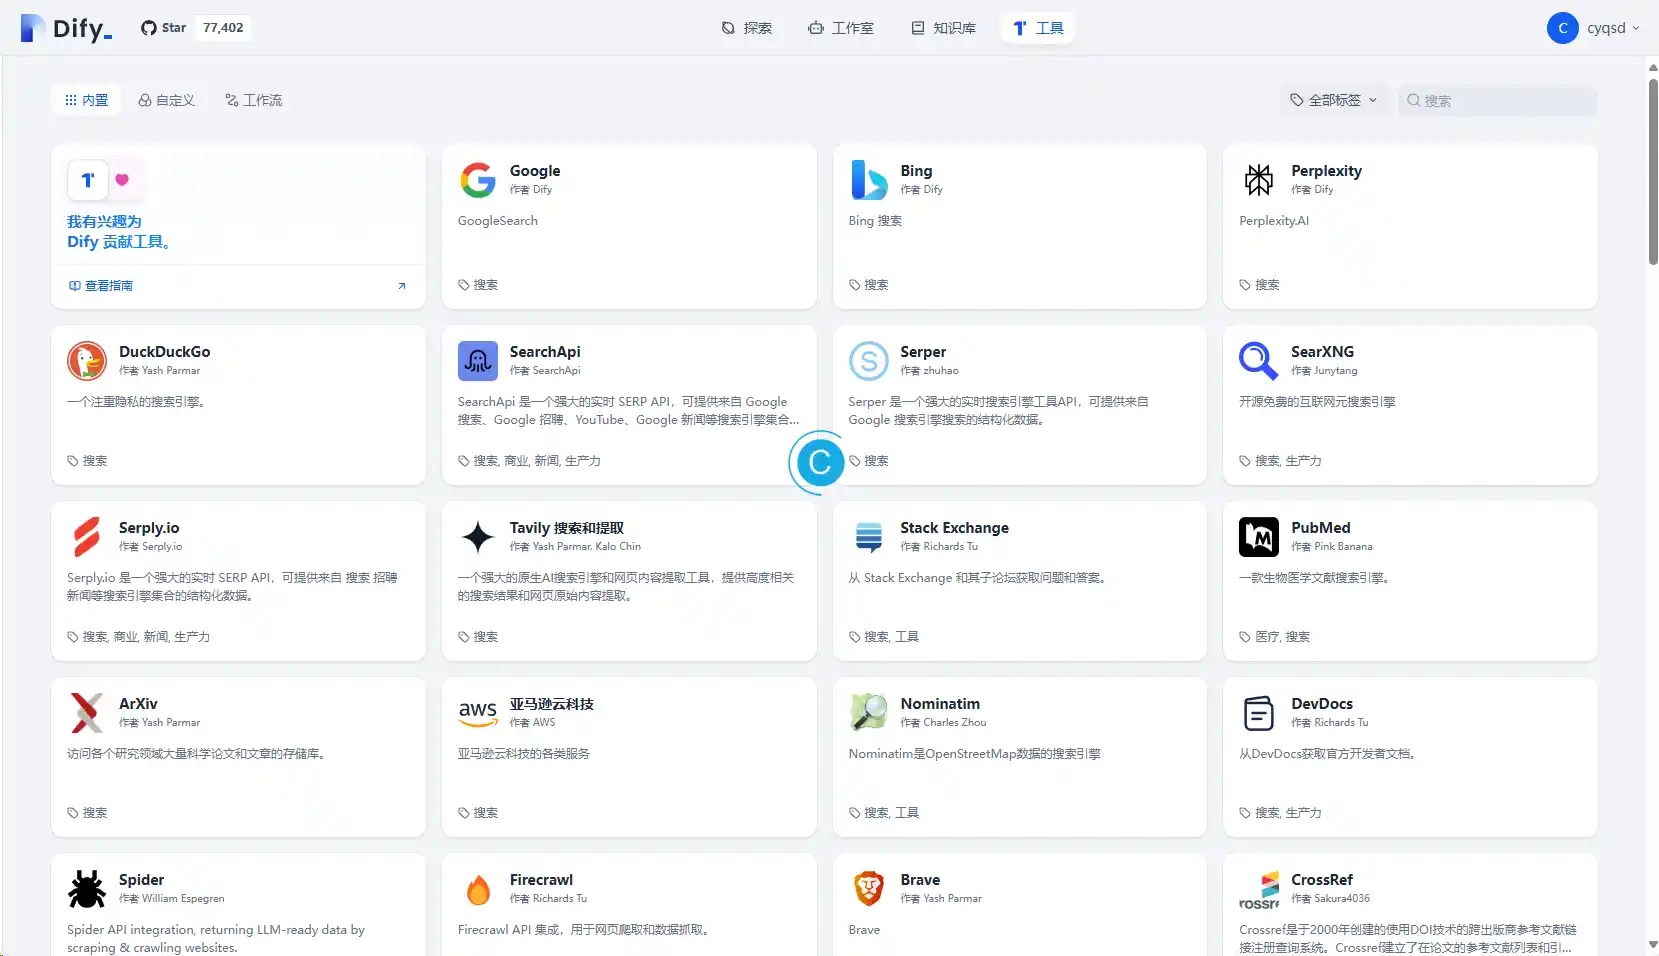This screenshot has height=956, width=1659.
Task: Switch to the 工作流 tools tab
Action: [254, 100]
